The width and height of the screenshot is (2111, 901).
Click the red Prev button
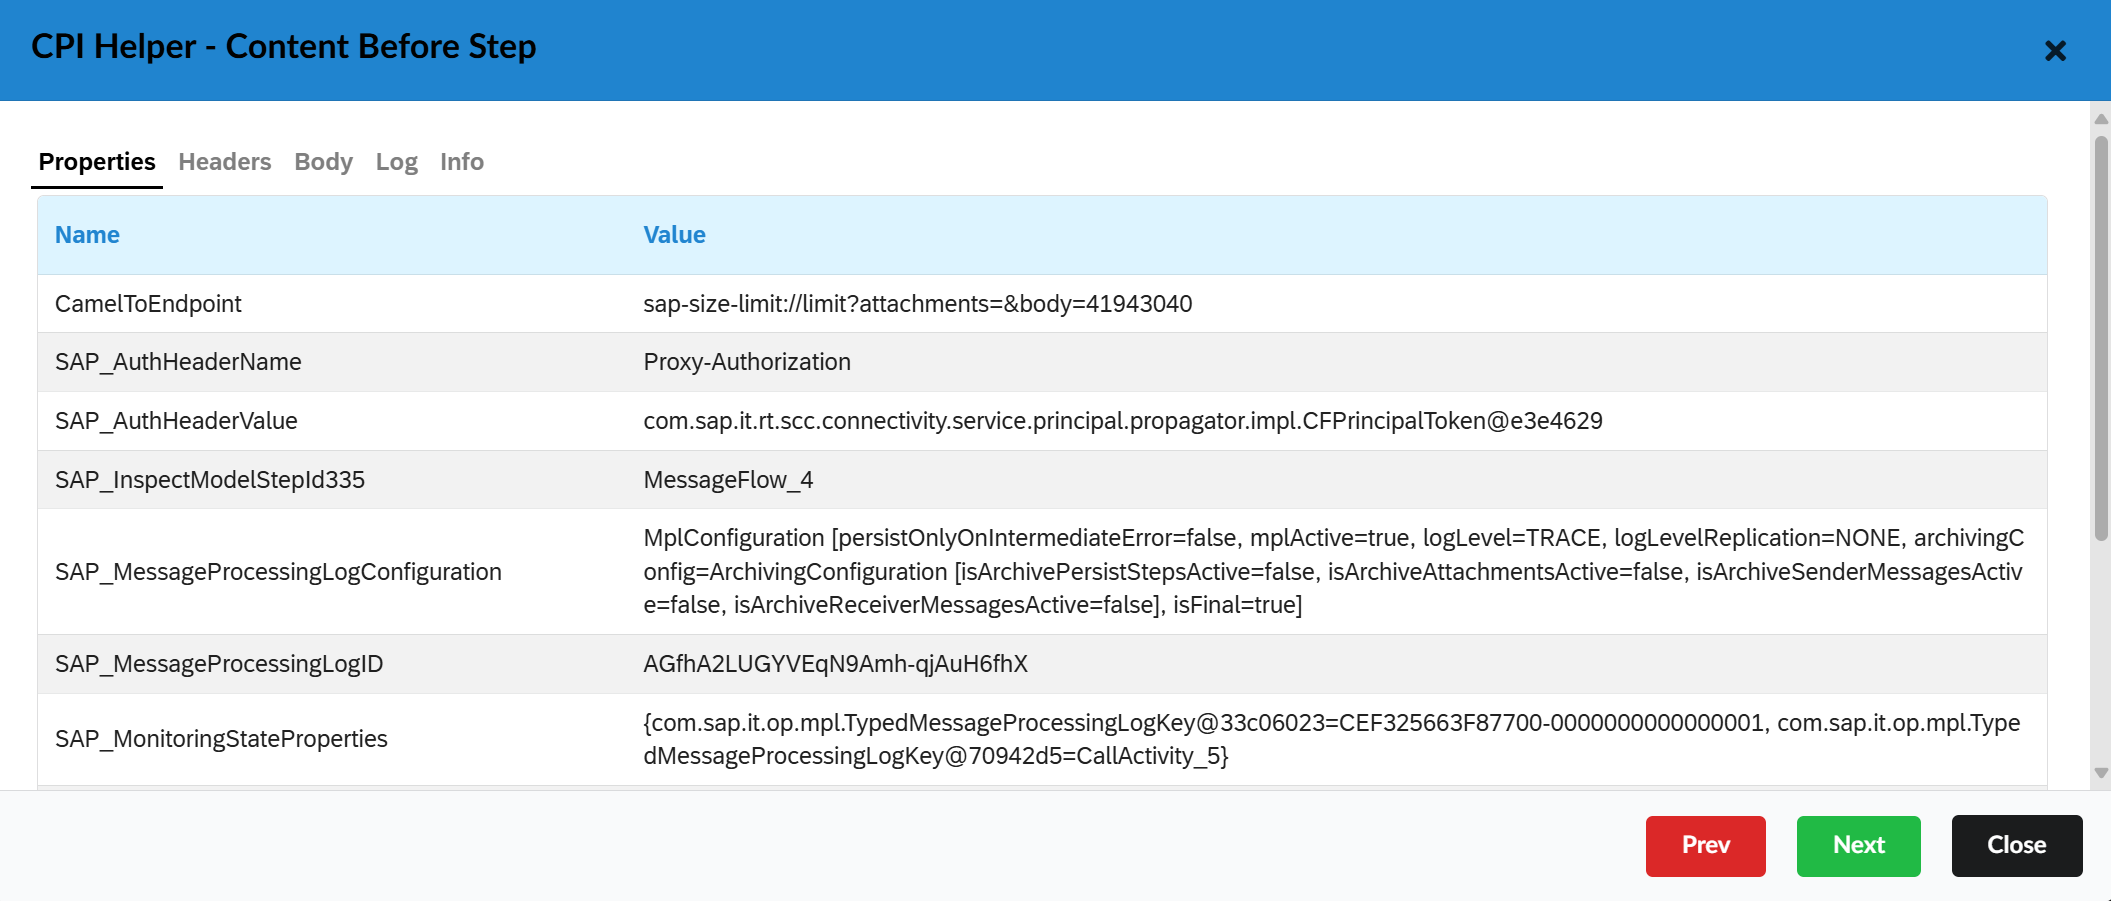(1705, 846)
